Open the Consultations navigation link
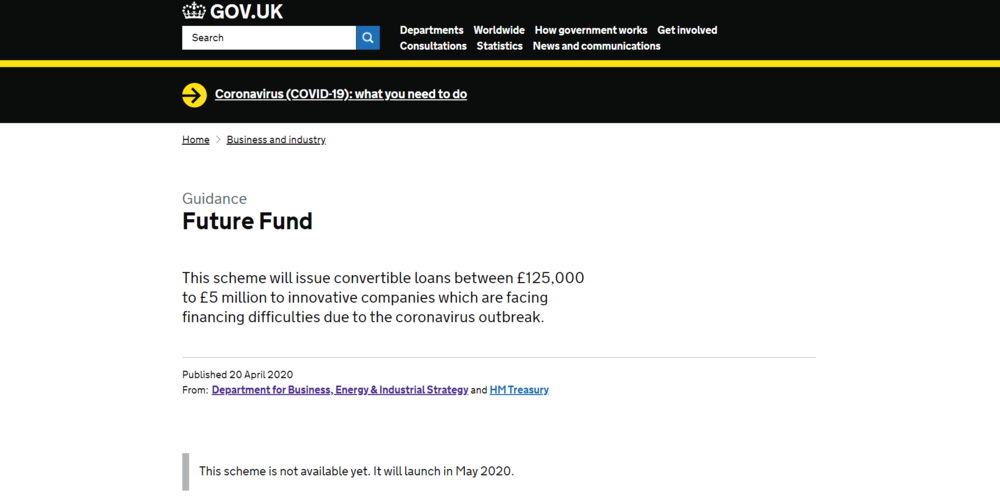This screenshot has width=1000, height=497. tap(433, 46)
